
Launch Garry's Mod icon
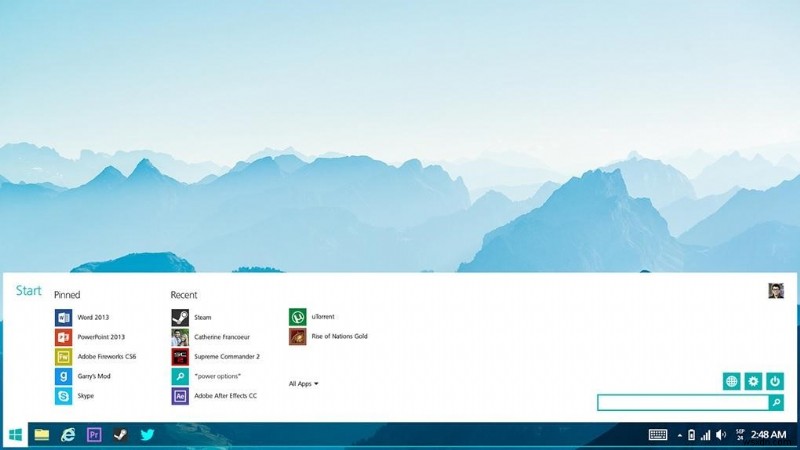pos(63,376)
